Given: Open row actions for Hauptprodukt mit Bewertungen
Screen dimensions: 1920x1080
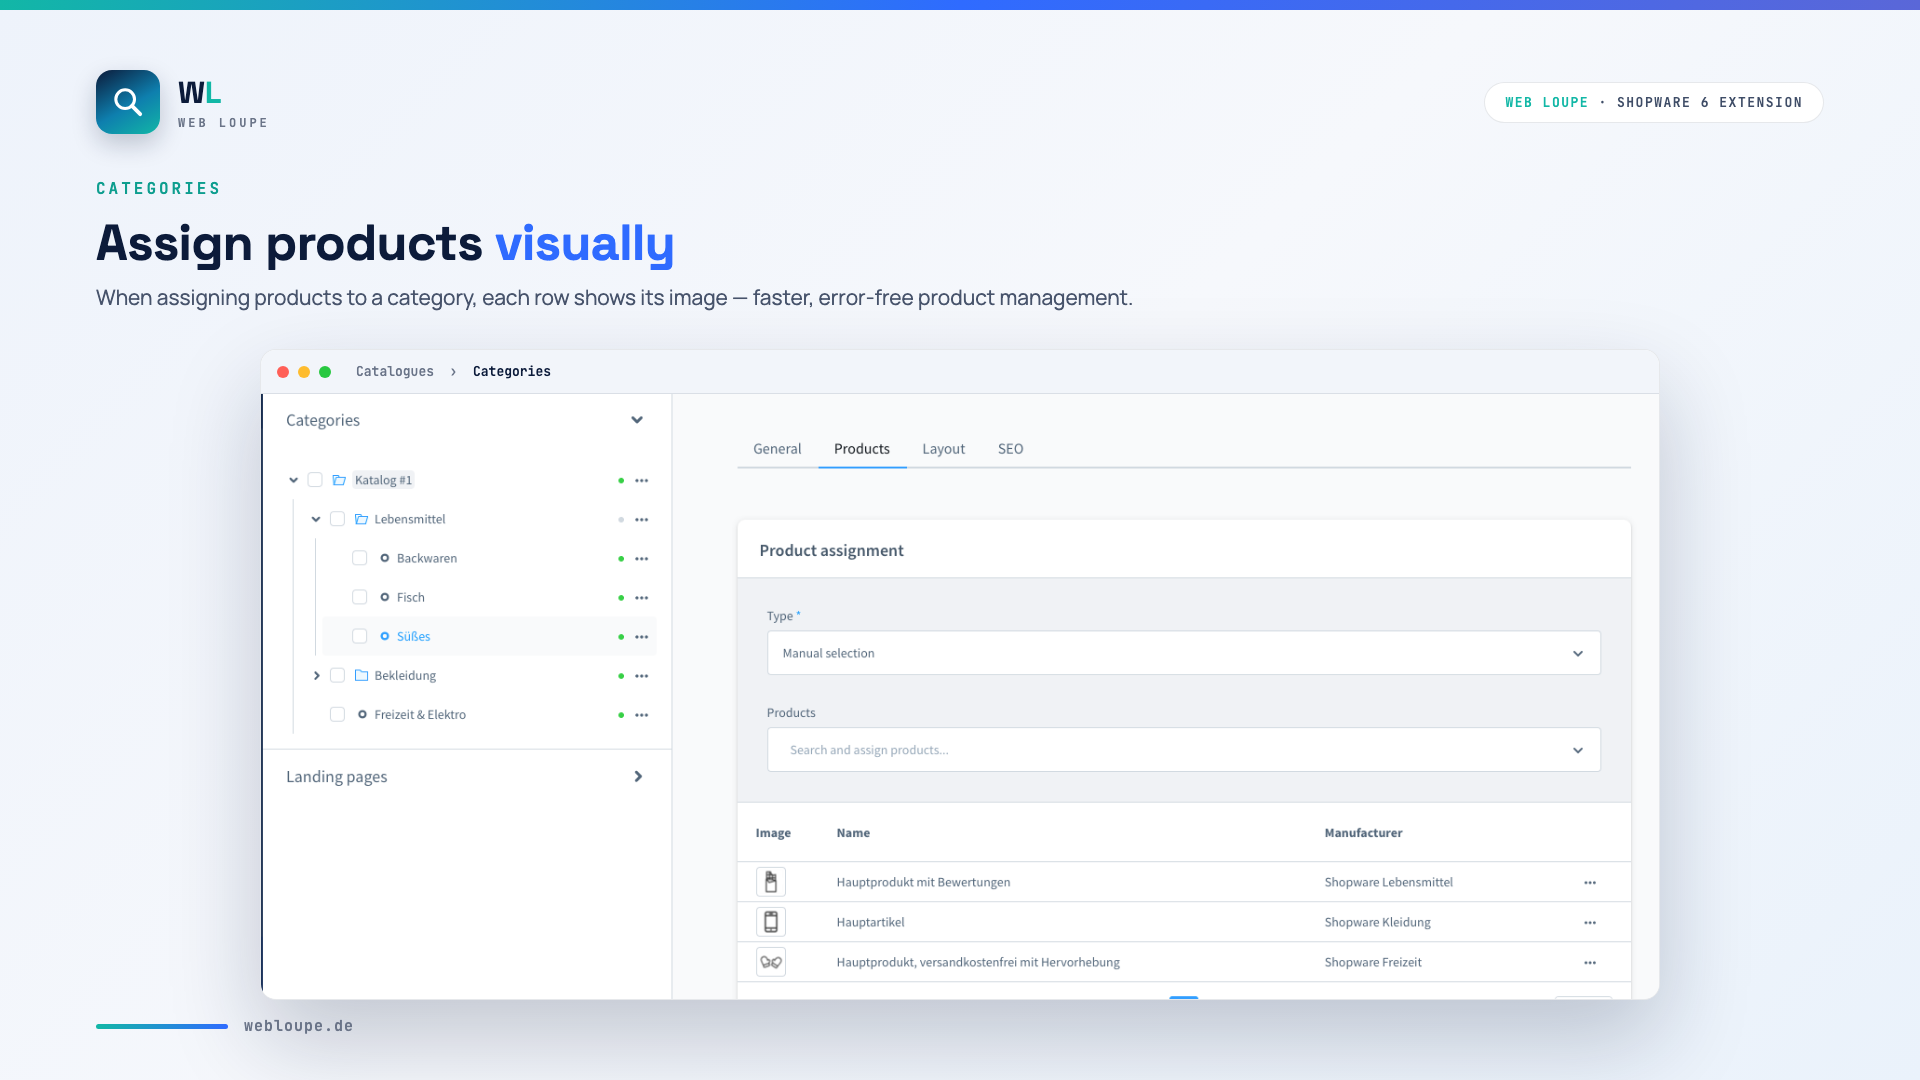Looking at the screenshot, I should coord(1590,883).
